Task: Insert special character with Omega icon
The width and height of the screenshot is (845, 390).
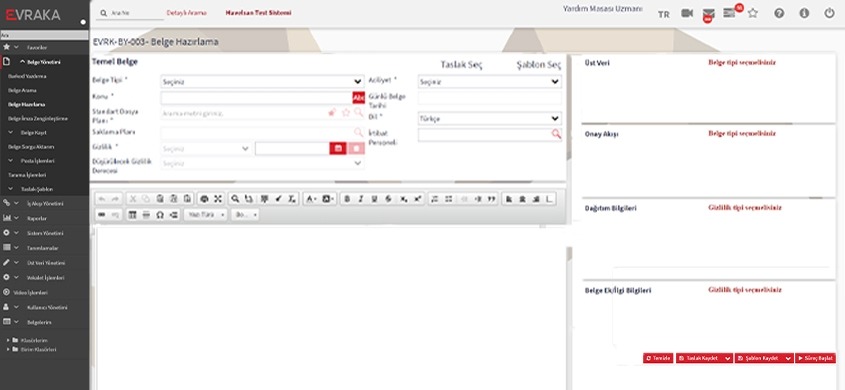Action: [160, 214]
